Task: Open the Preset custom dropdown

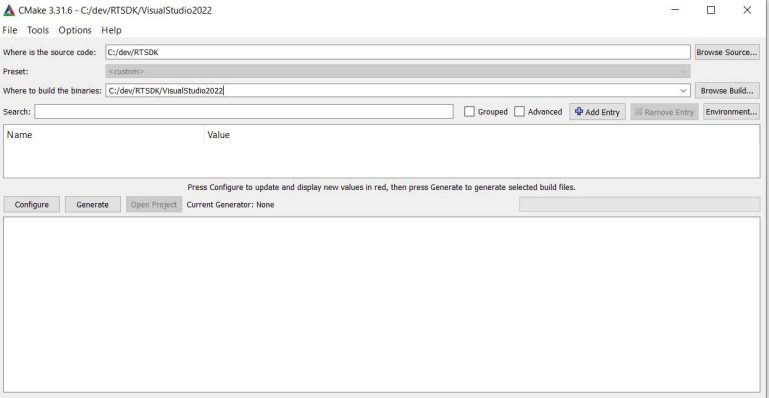Action: click(x=398, y=72)
